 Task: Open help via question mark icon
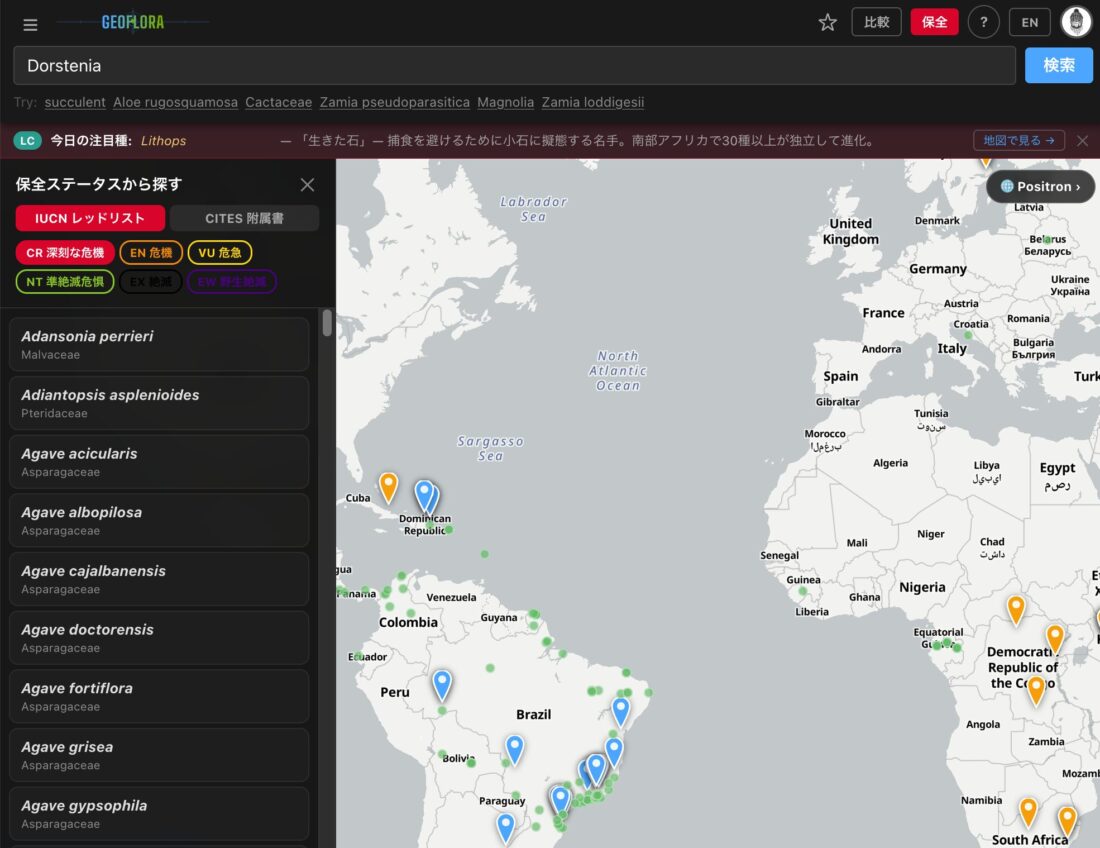coord(983,22)
